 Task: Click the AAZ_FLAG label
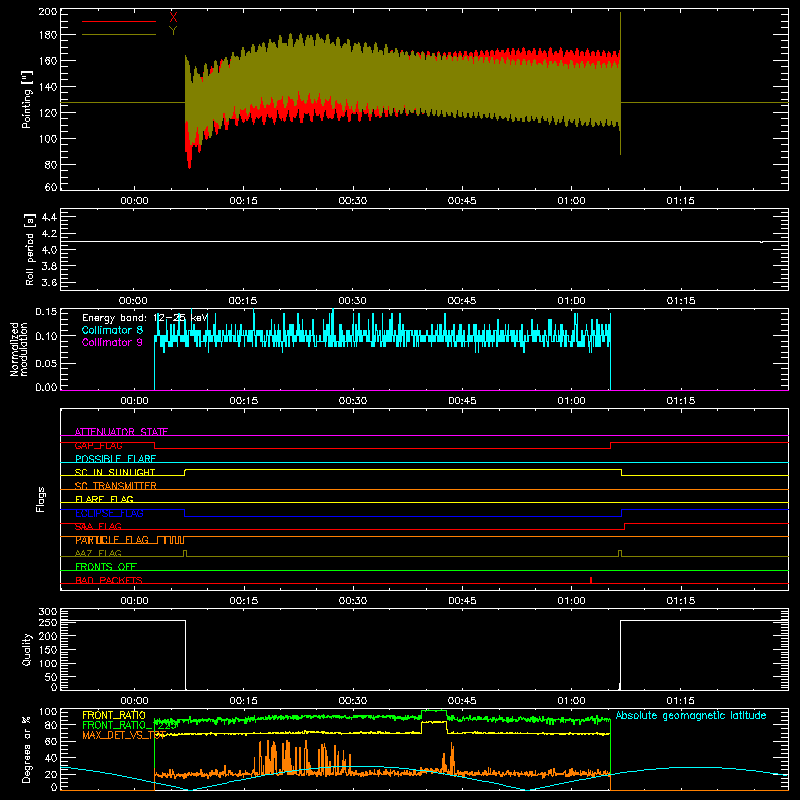[98, 553]
